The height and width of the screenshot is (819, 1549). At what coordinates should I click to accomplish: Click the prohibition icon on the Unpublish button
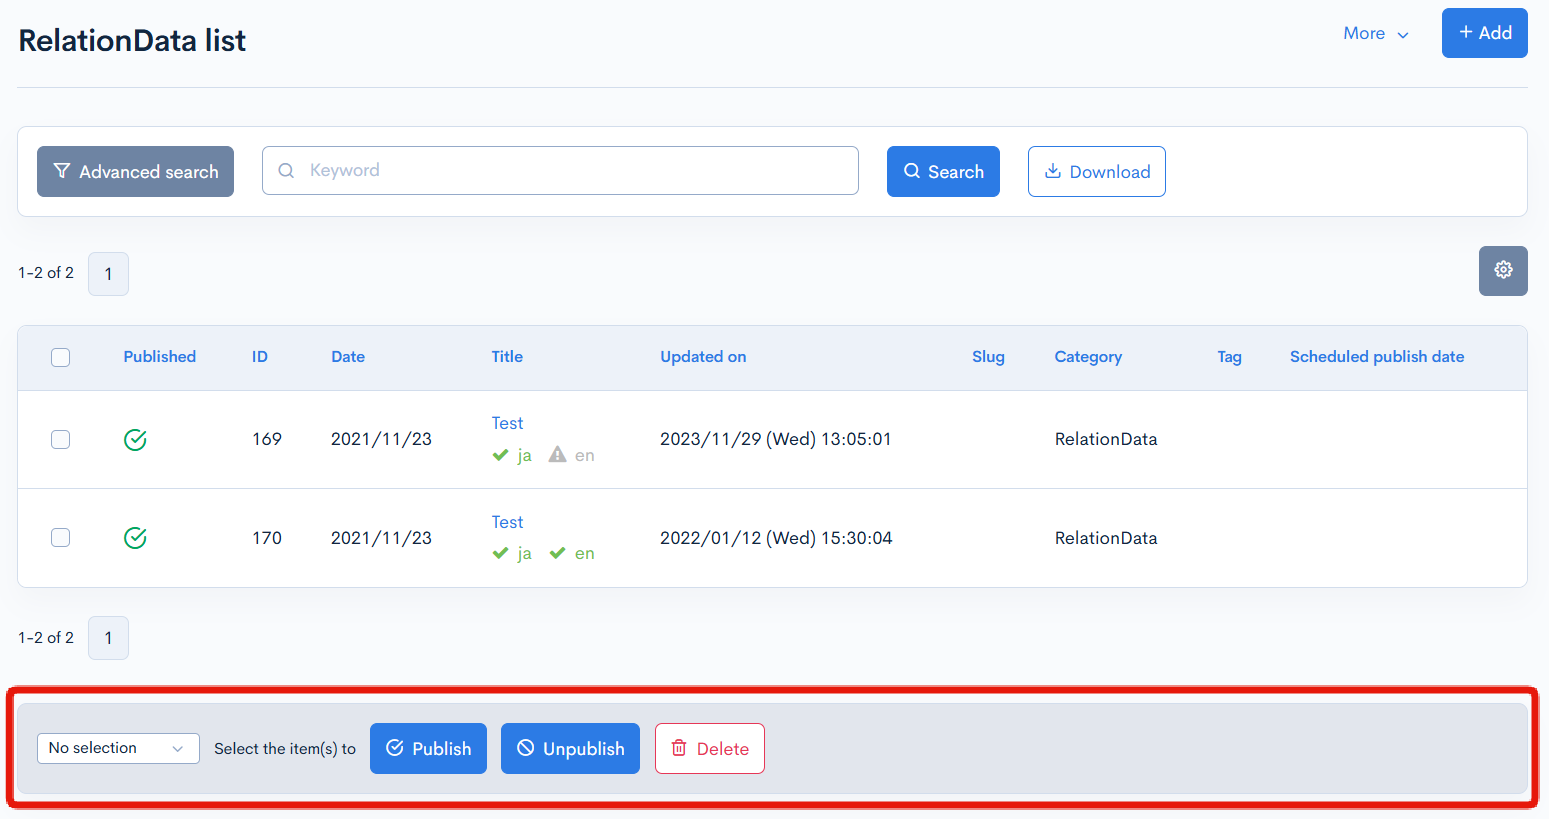pos(525,748)
